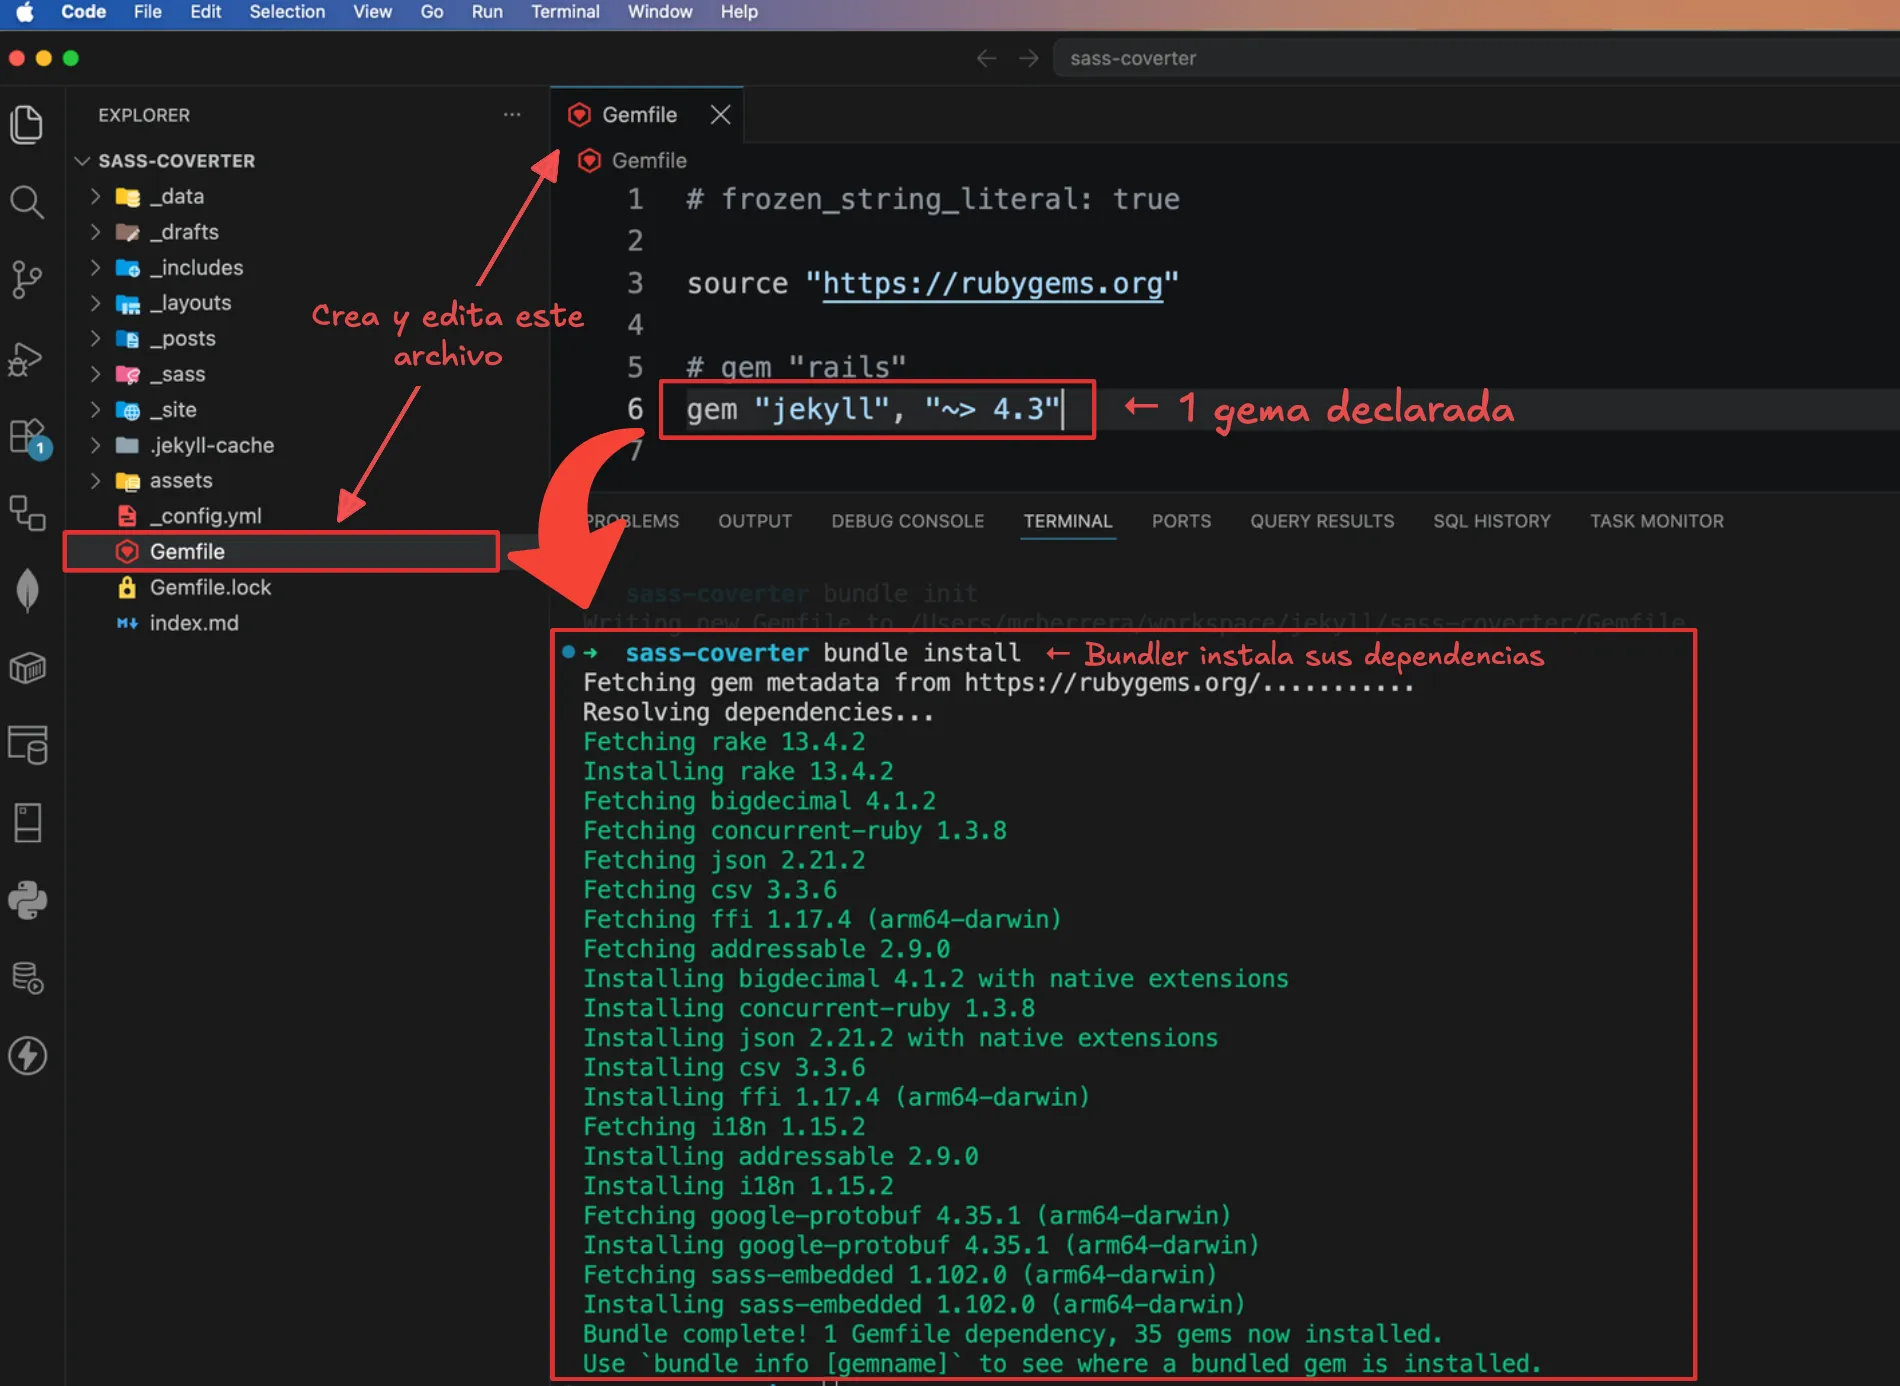Viewport: 1900px width, 1386px height.
Task: Click the 'Bundle complete!' line in terminal
Action: (1012, 1334)
